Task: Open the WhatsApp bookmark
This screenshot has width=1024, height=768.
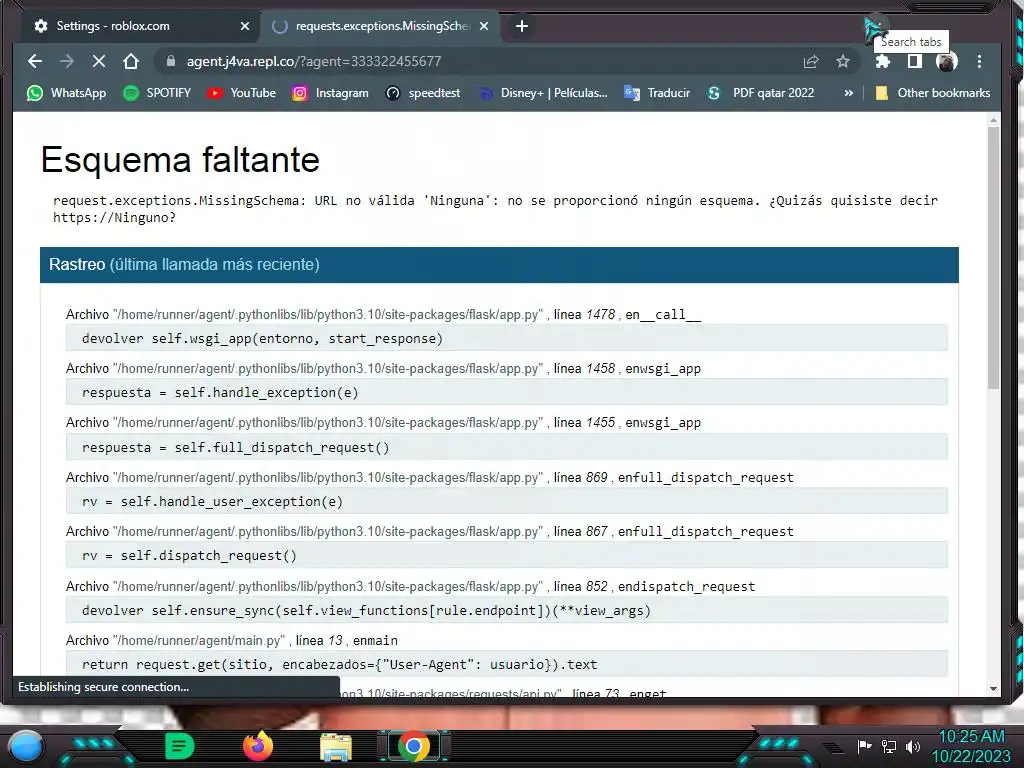Action: pyautogui.click(x=67, y=93)
